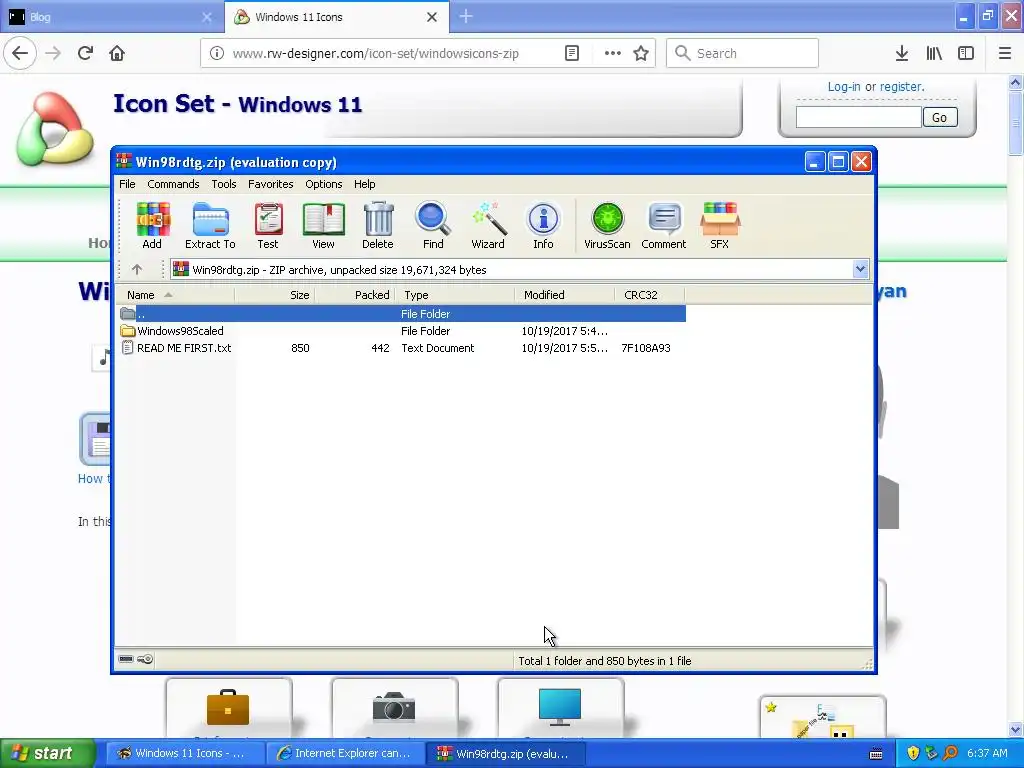Screen dimensions: 1024x768
Task: Go to Firefox home page
Action: click(x=117, y=53)
